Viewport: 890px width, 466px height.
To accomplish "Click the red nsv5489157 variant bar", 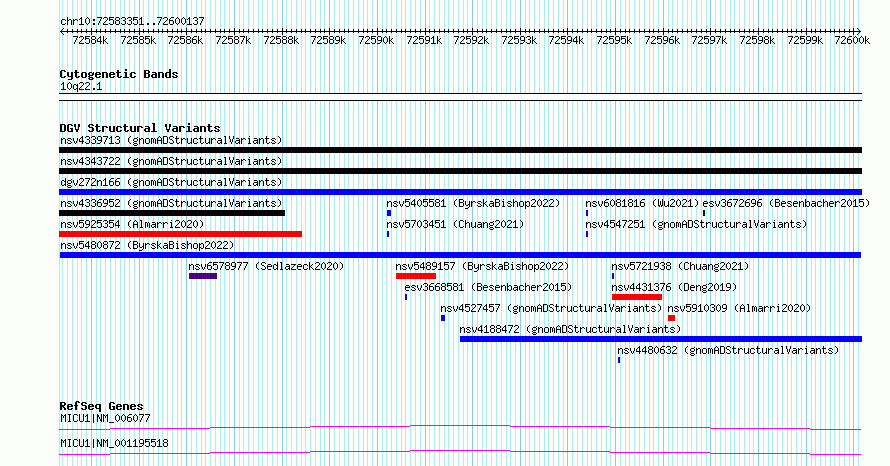I will point(416,276).
